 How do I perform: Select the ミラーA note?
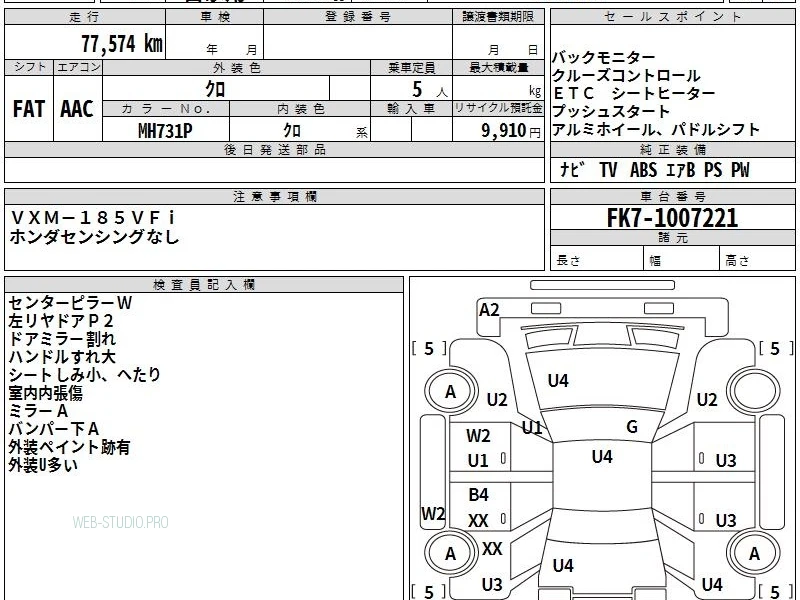point(38,411)
